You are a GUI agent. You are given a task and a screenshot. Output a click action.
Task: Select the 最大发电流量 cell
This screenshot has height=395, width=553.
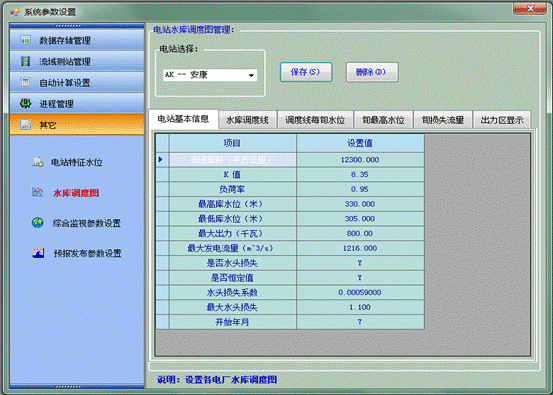pos(233,248)
